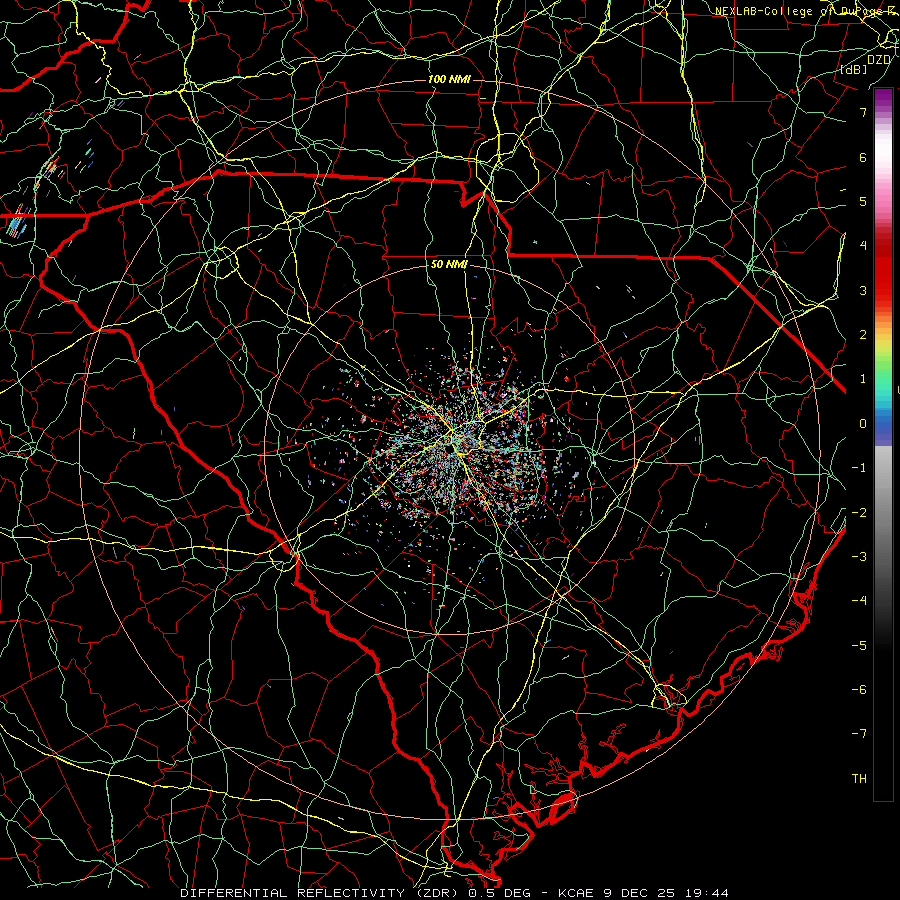Viewport: 900px width, 900px height.
Task: Click the "TH" label on the scale
Action: [859, 779]
